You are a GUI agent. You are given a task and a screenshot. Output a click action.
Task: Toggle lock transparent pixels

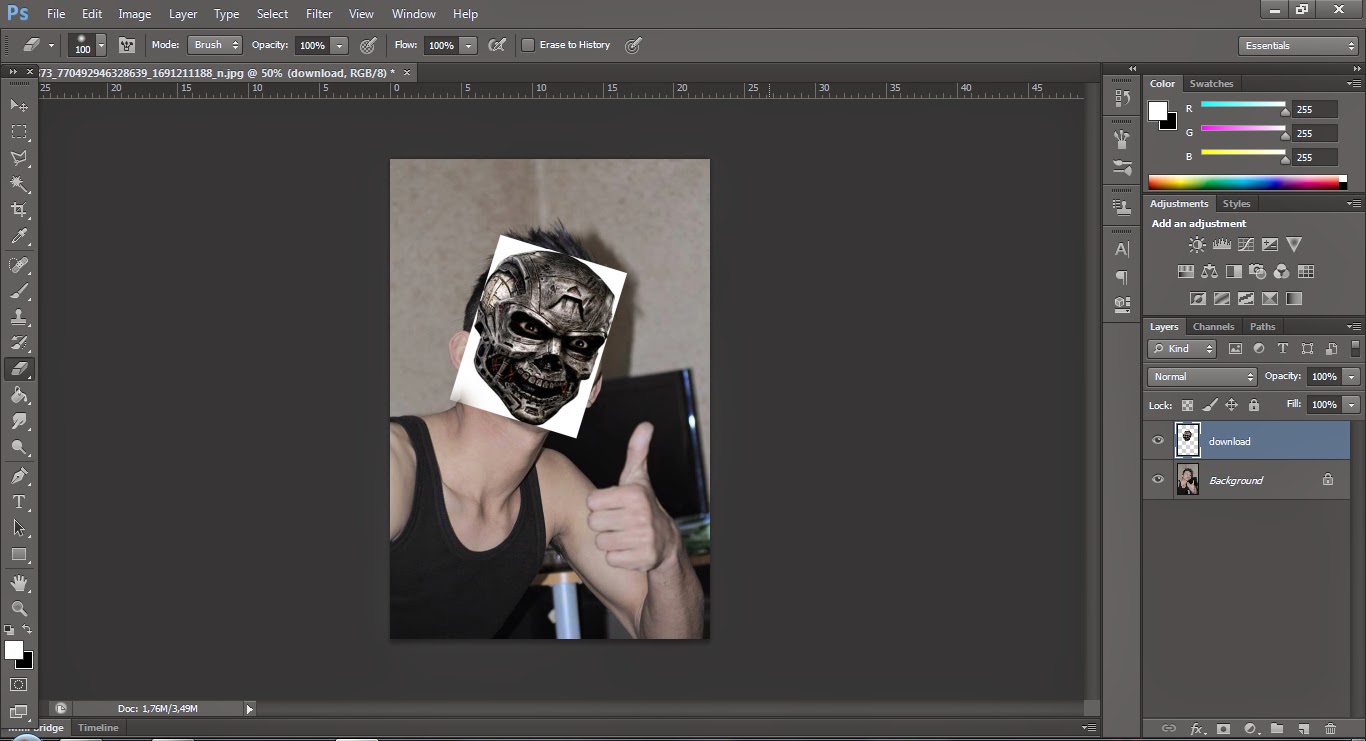(1187, 405)
